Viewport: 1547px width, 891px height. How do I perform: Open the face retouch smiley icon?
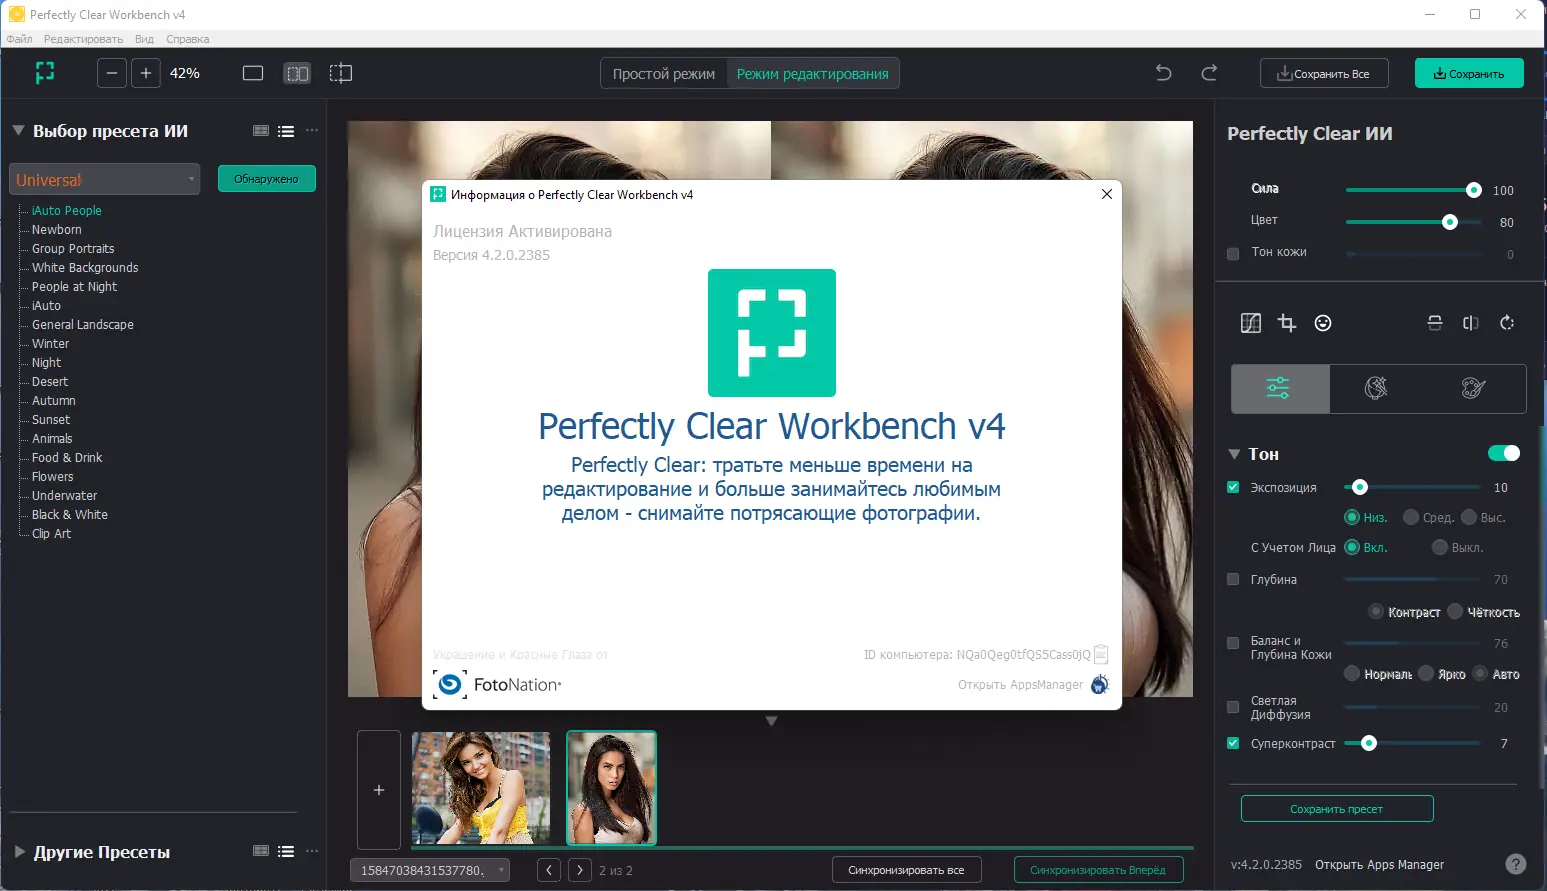click(1323, 323)
